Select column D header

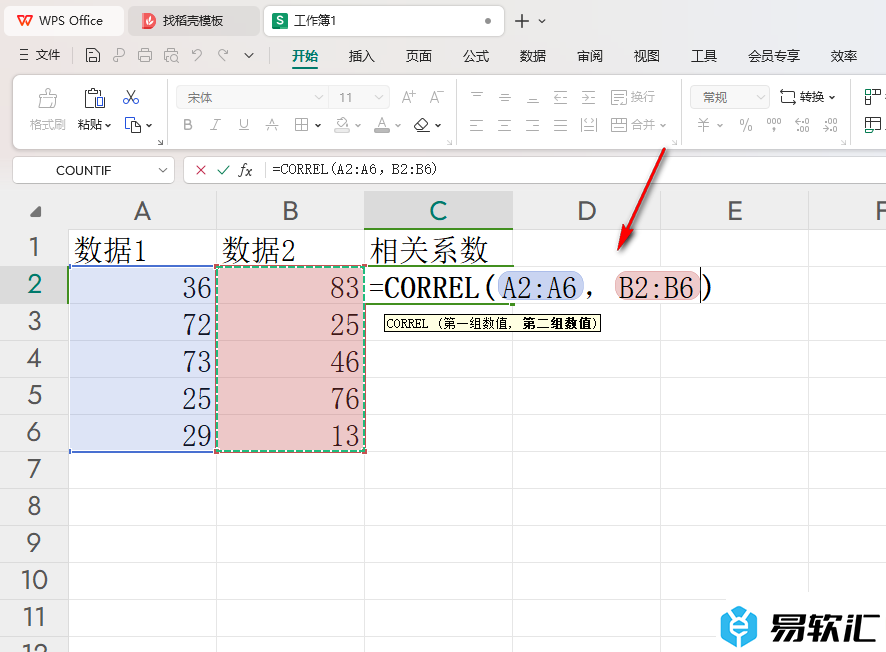[x=587, y=211]
